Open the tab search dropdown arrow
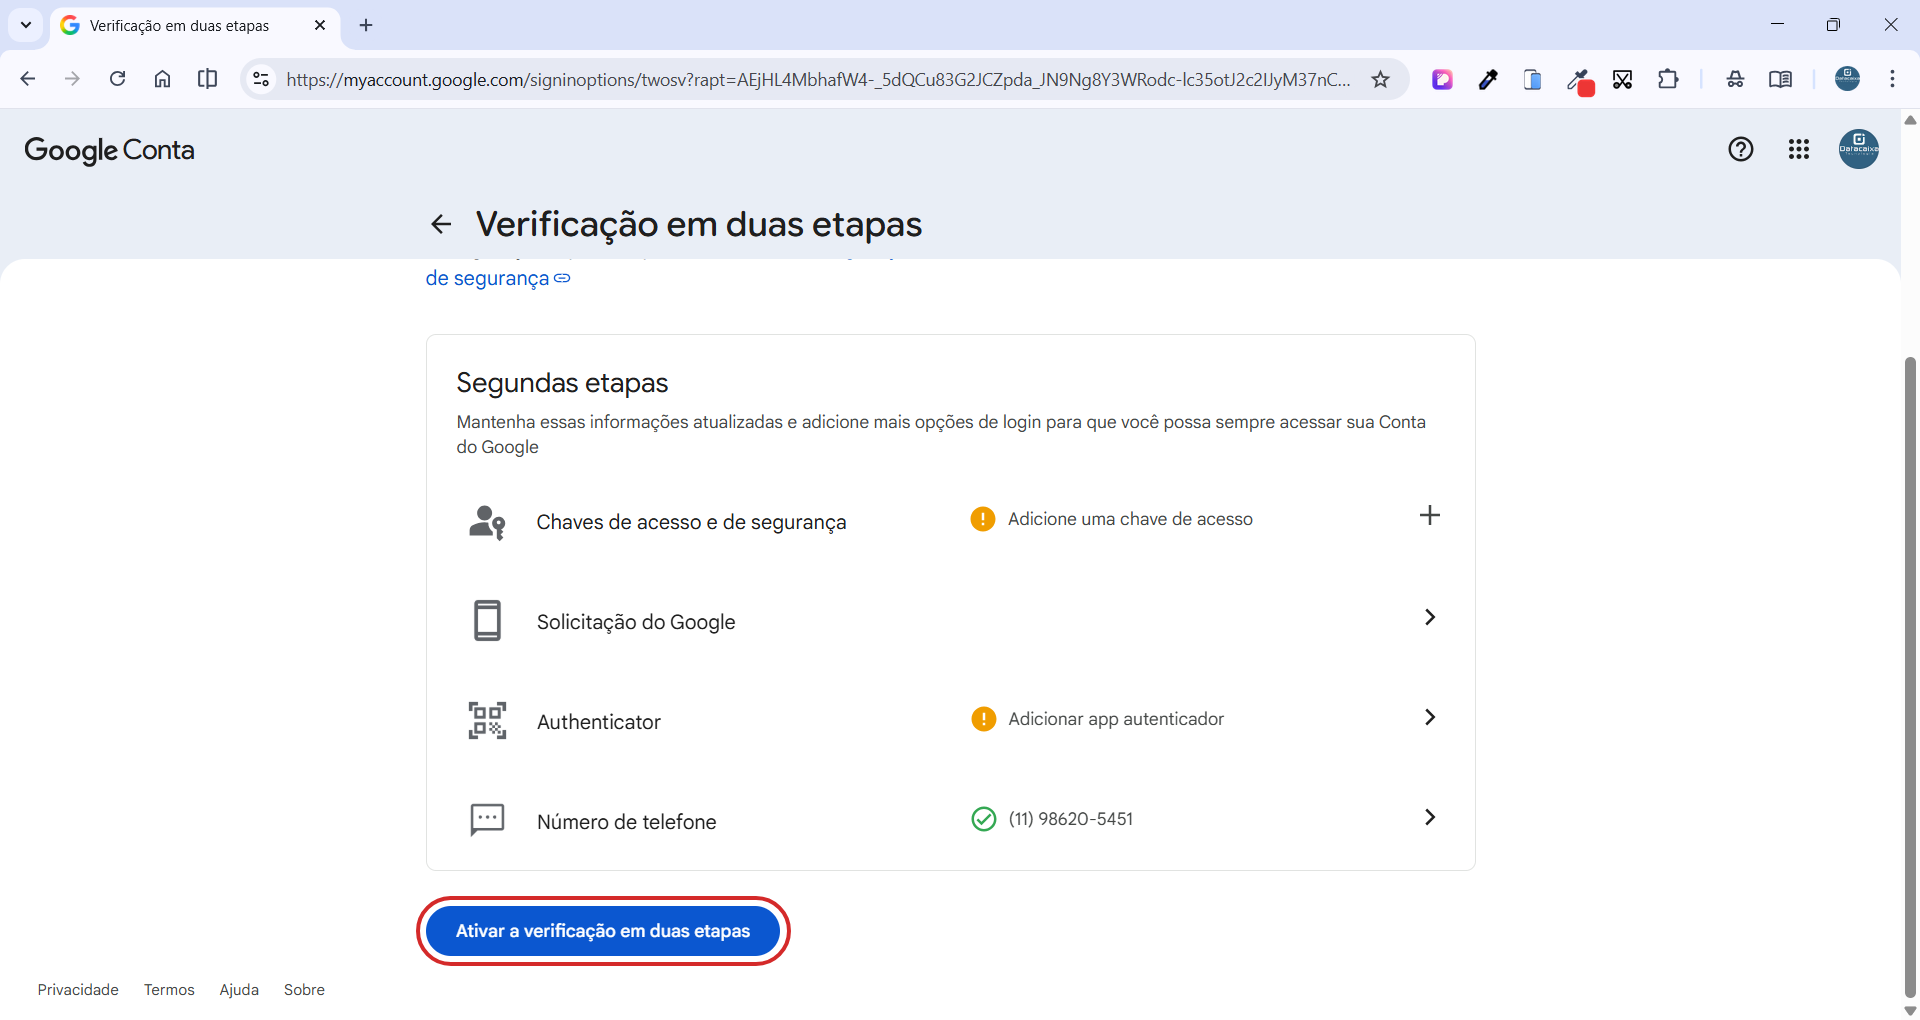1920x1020 pixels. tap(26, 25)
